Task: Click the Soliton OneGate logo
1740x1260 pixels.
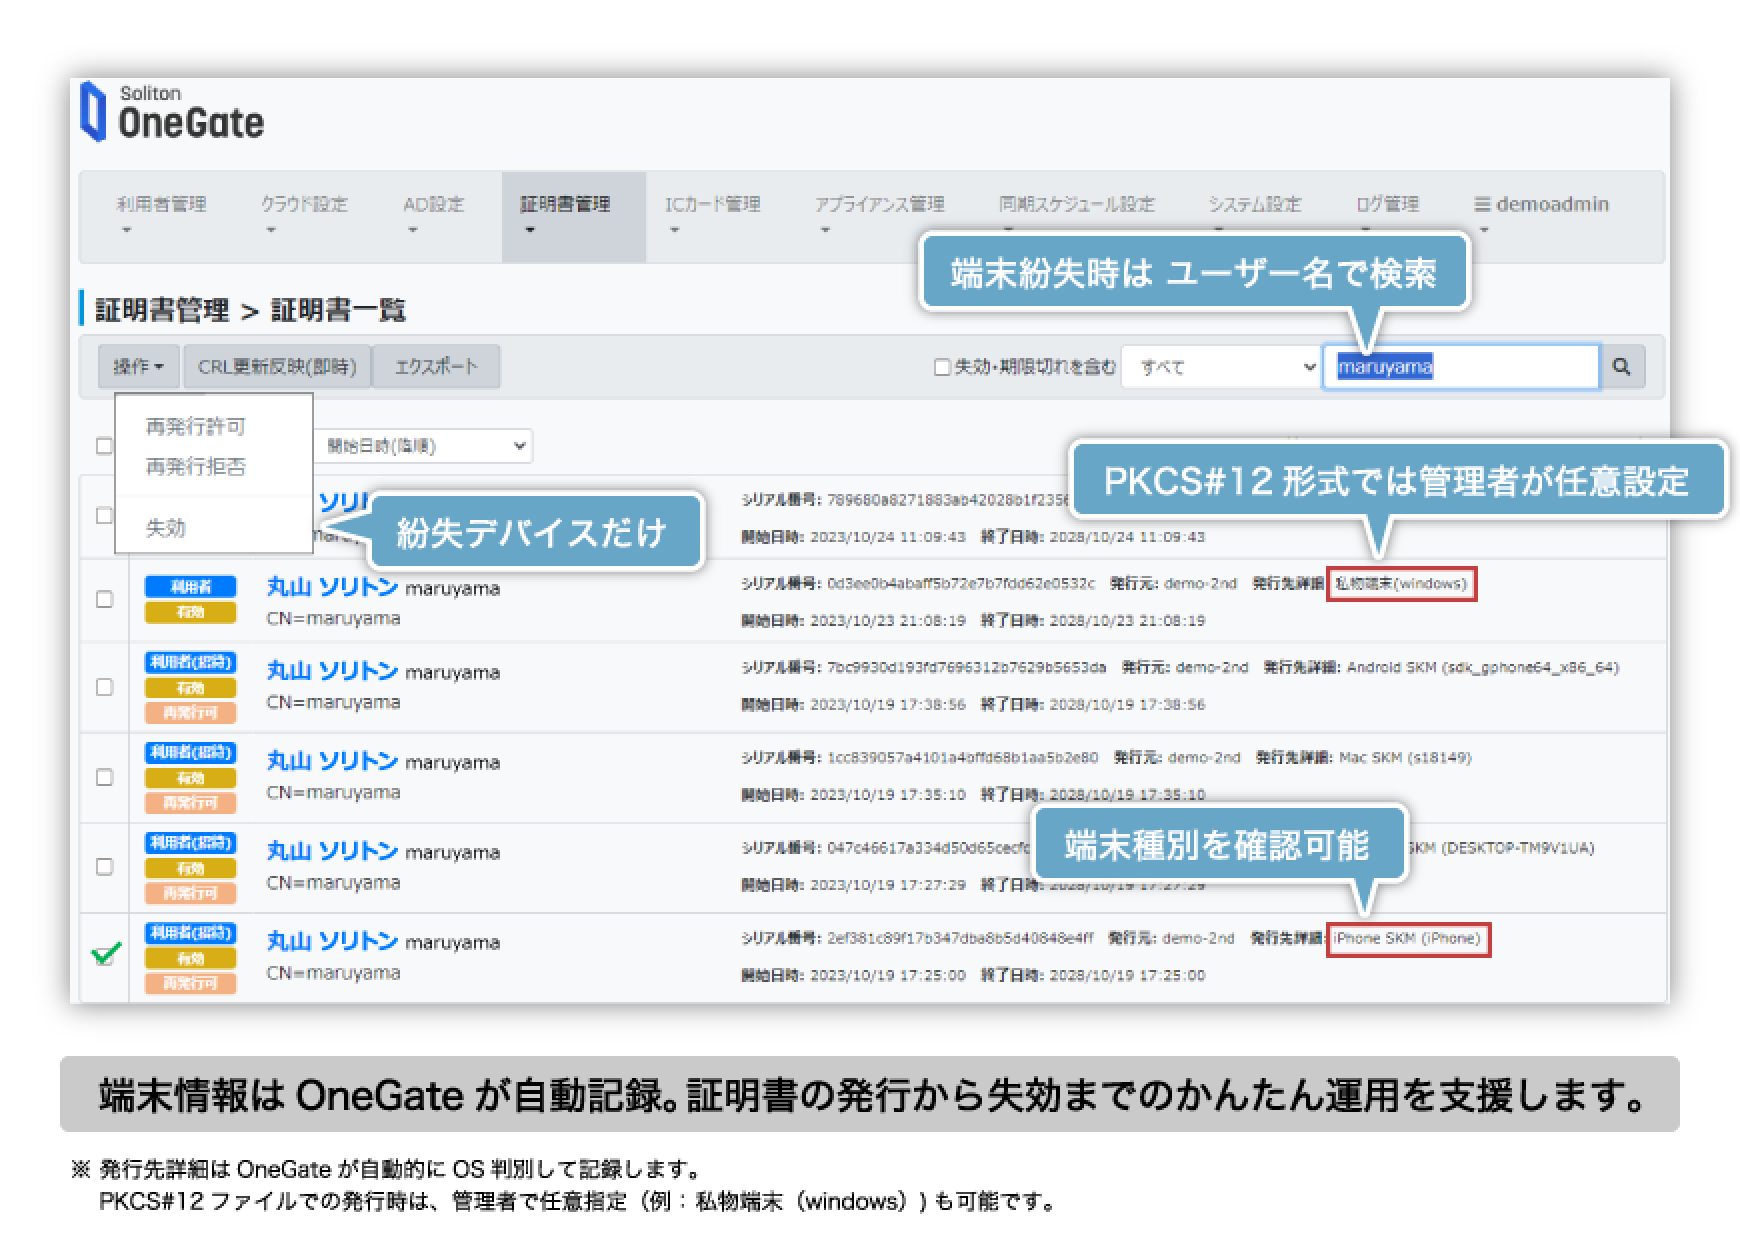Action: [x=172, y=112]
